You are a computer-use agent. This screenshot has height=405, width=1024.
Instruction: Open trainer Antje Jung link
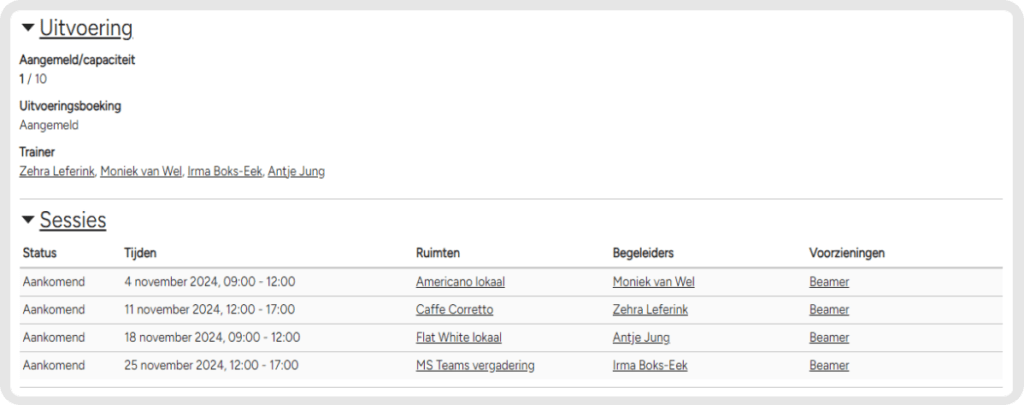(x=296, y=172)
